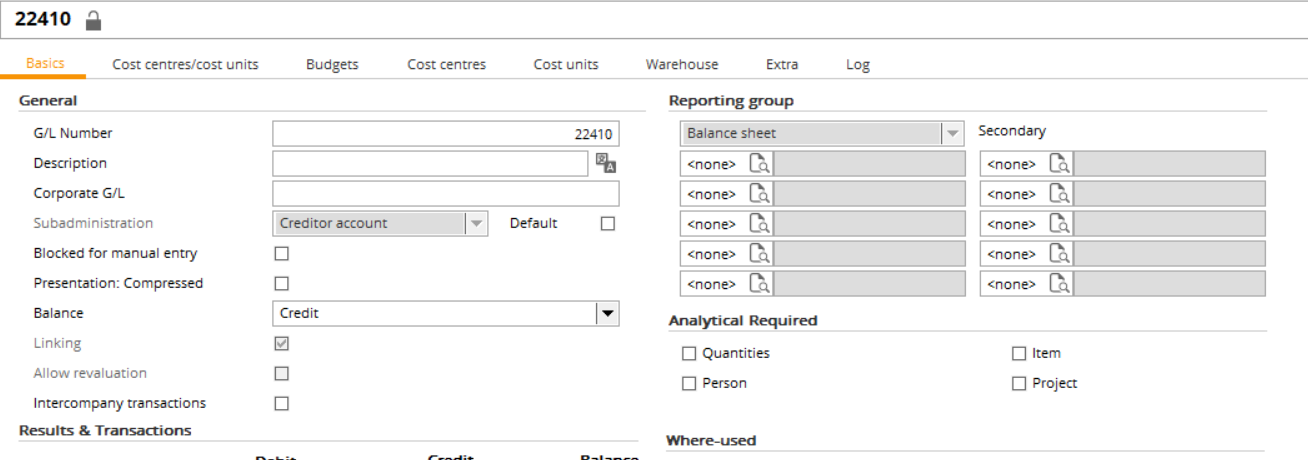Click the second Secondary reporting group lookup icon
Image resolution: width=1308 pixels, height=460 pixels.
[1058, 194]
